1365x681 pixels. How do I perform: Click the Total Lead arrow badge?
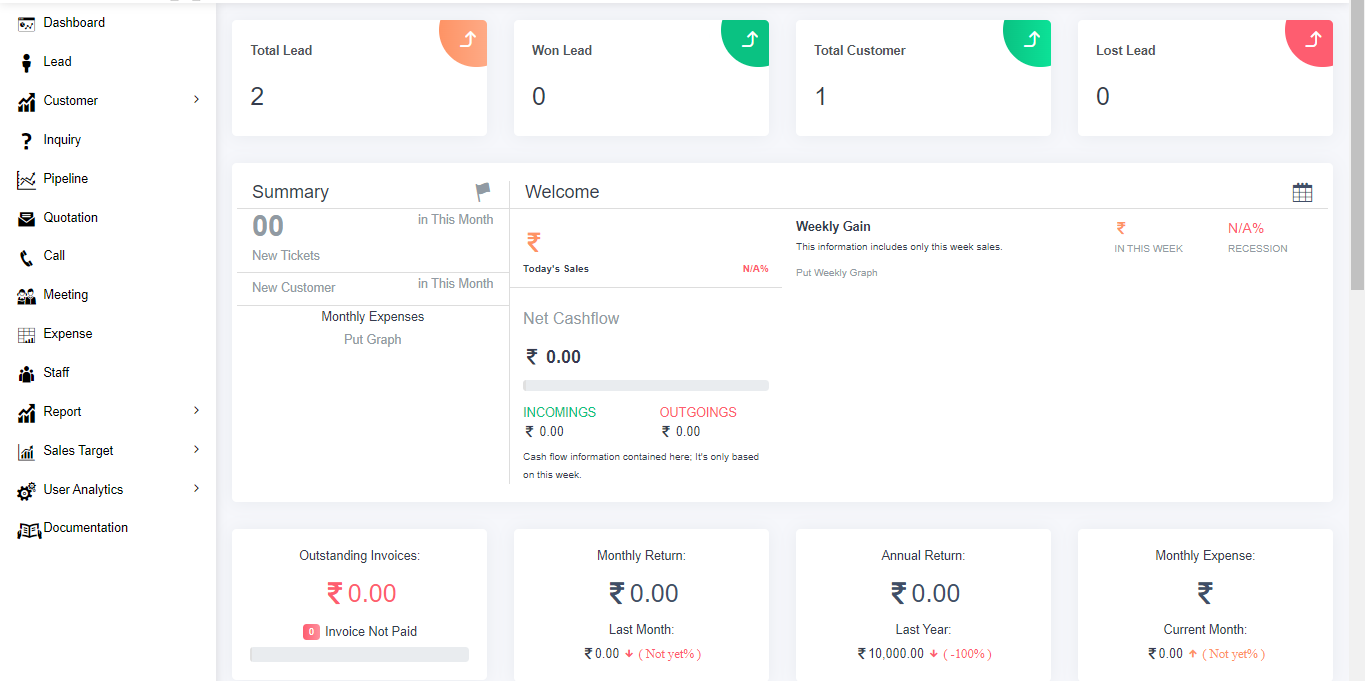click(467, 40)
